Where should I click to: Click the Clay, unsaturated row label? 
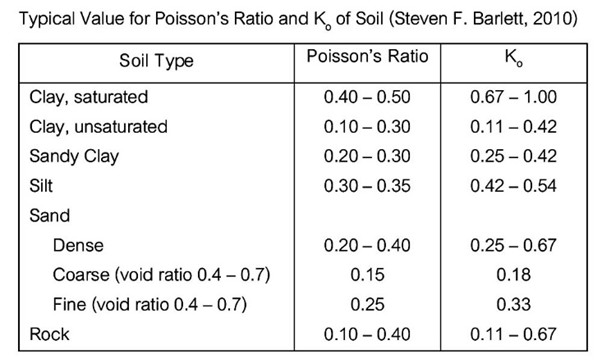(99, 127)
